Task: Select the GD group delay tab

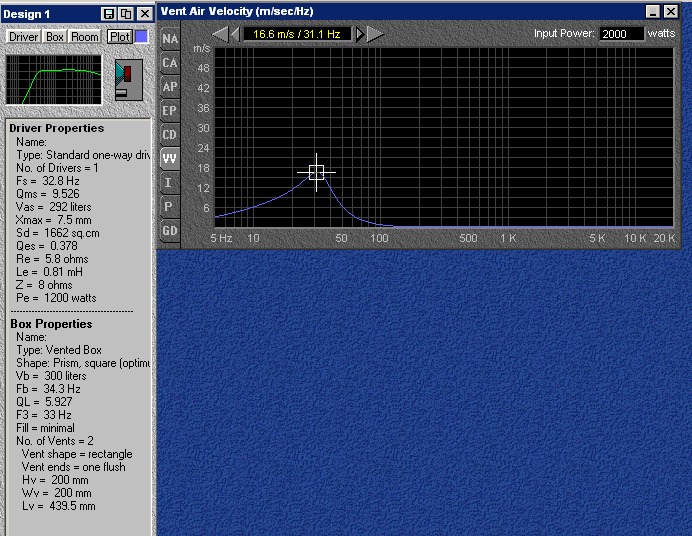Action: tap(170, 230)
